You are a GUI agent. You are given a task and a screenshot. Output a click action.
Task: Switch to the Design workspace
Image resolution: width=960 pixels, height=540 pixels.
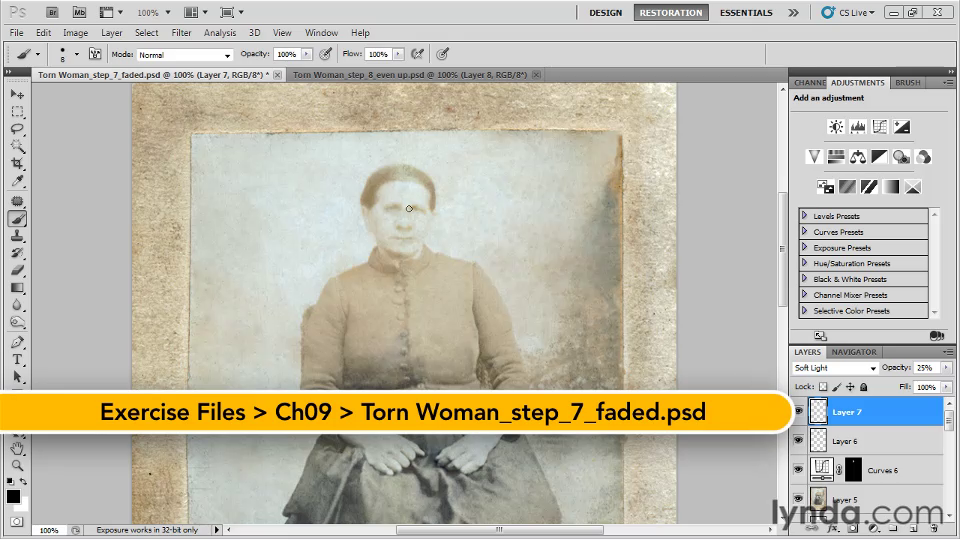[606, 12]
